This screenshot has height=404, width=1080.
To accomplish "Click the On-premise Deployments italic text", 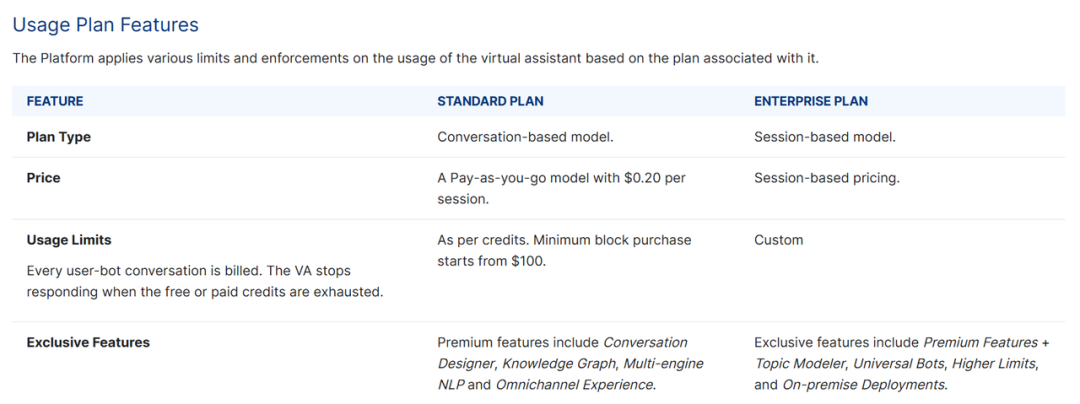I will click(x=863, y=383).
